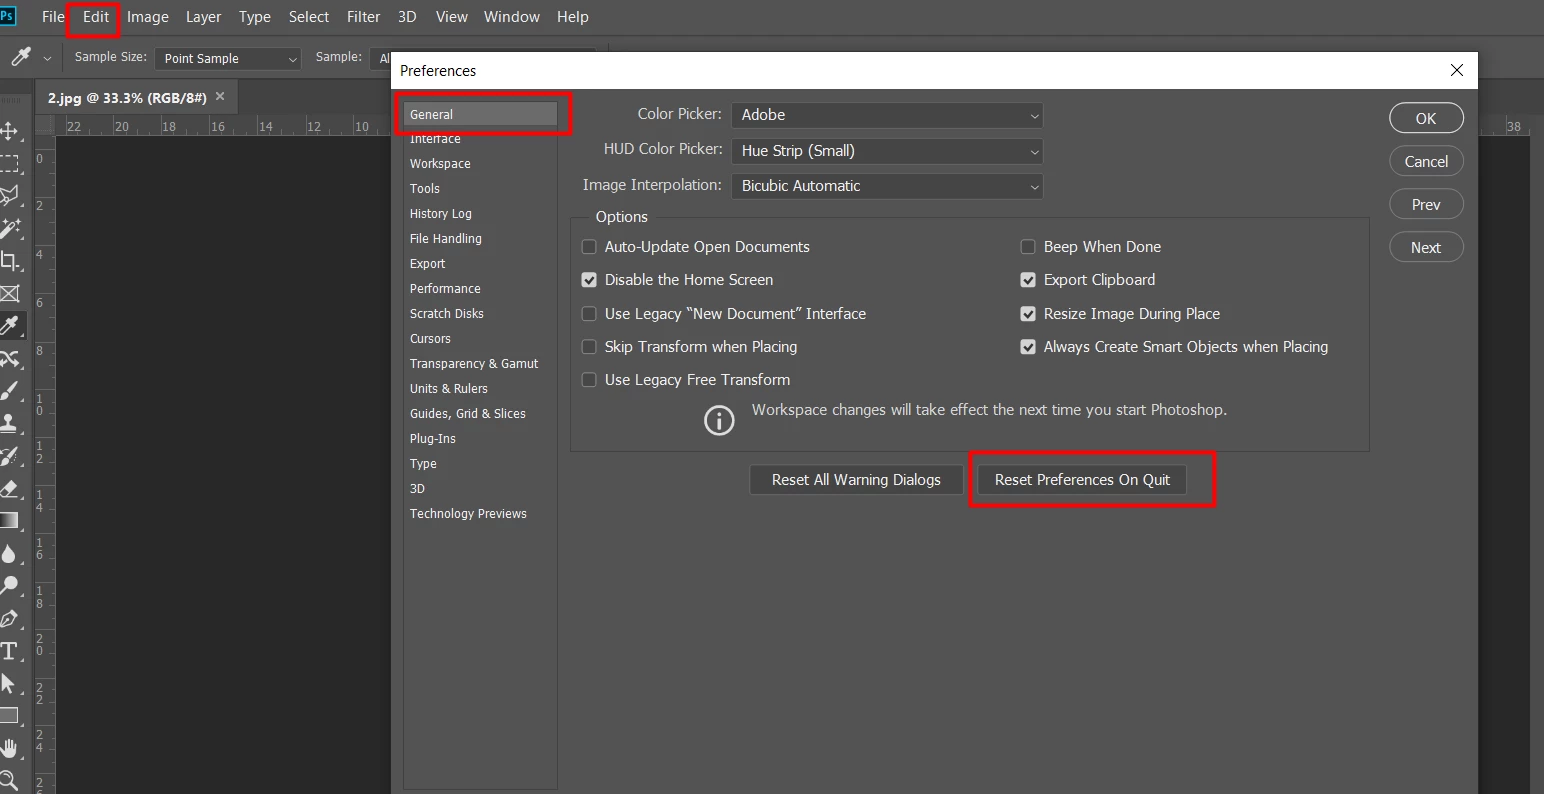The width and height of the screenshot is (1544, 794).
Task: Click the Next button
Action: (x=1426, y=247)
